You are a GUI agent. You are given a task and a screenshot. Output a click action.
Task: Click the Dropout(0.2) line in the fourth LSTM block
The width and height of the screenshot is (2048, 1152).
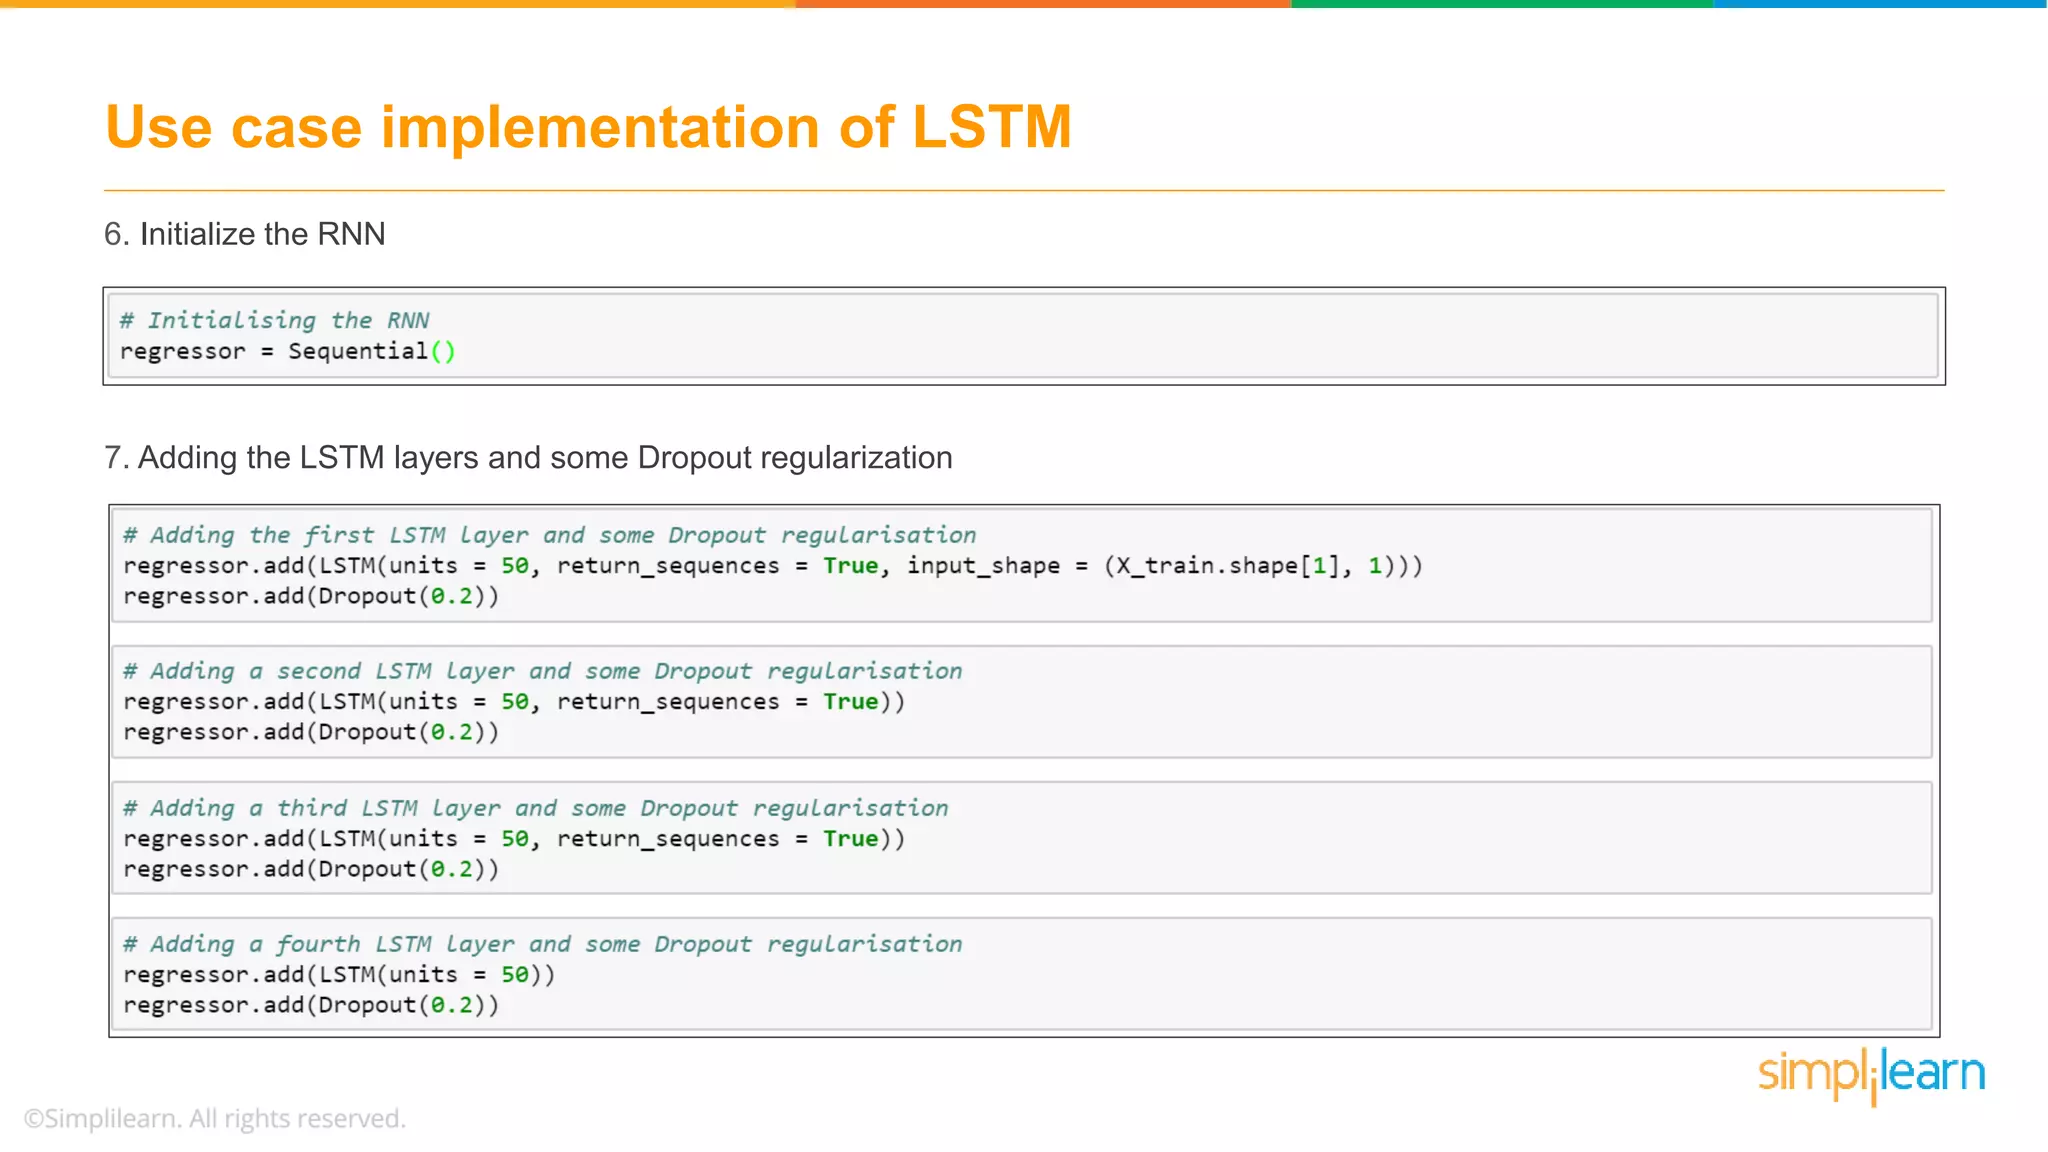pos(311,1005)
